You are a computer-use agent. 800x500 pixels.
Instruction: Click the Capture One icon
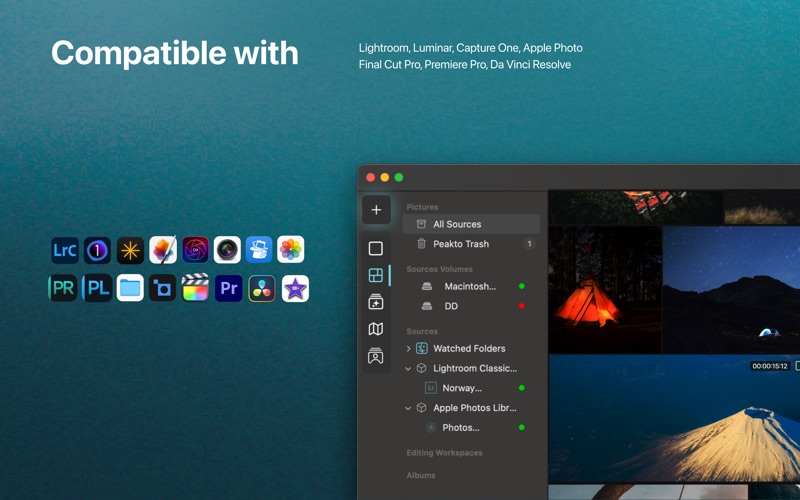tap(97, 250)
